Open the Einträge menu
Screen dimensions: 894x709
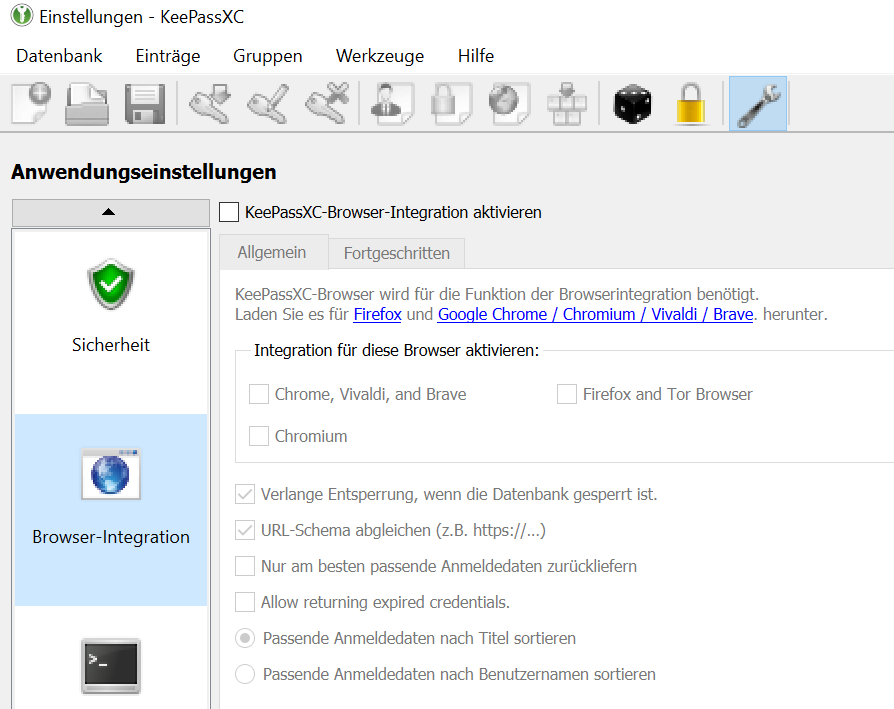coord(168,56)
